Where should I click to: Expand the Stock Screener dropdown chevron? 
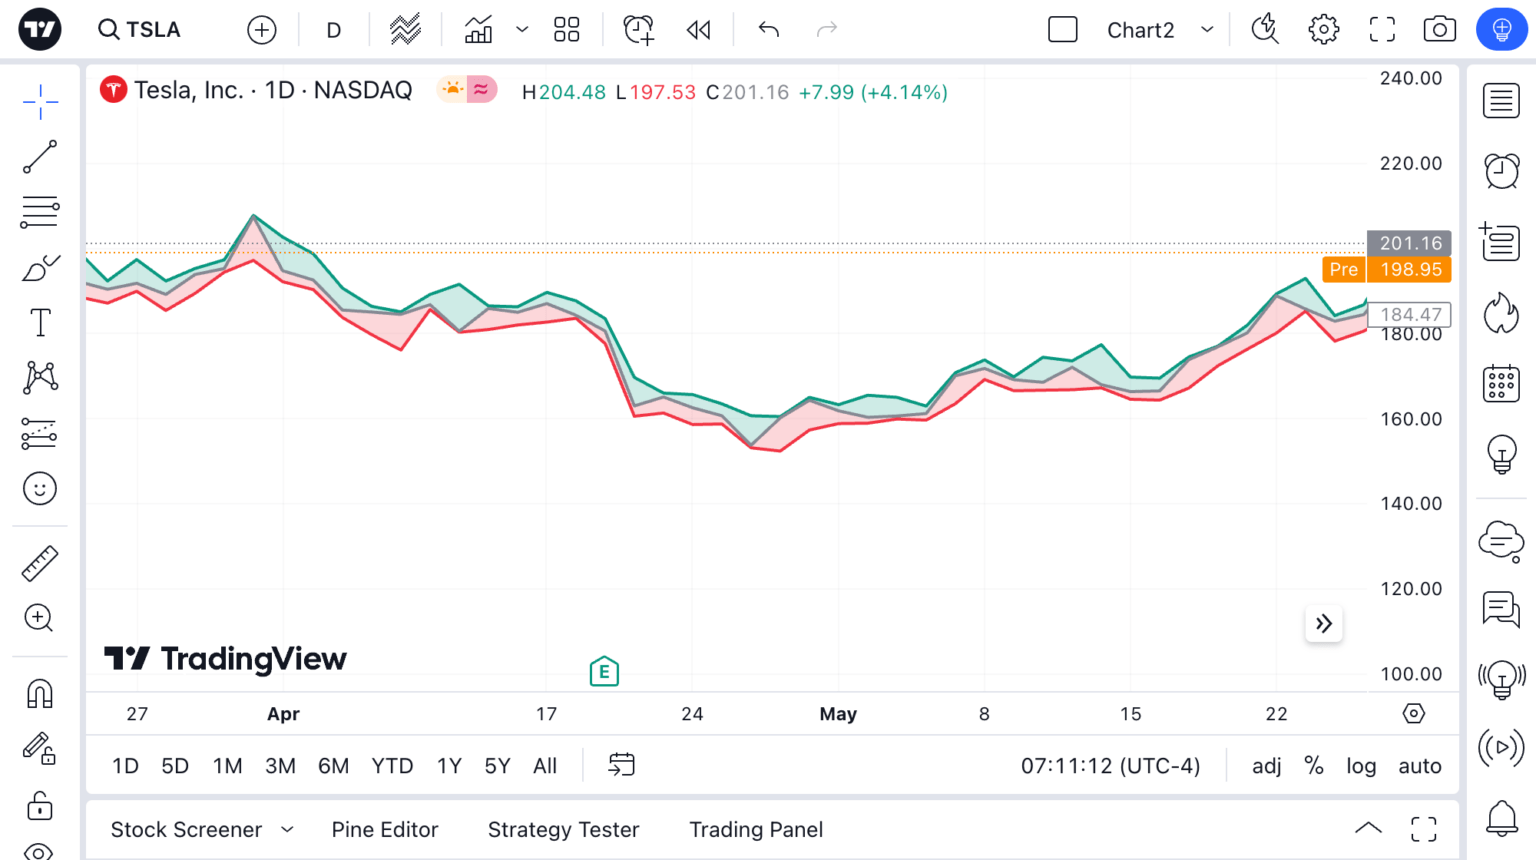(288, 829)
